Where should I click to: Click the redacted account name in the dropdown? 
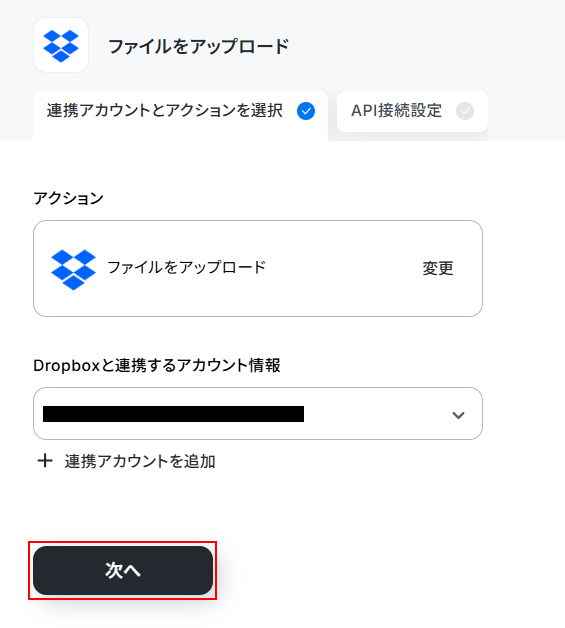coord(173,414)
